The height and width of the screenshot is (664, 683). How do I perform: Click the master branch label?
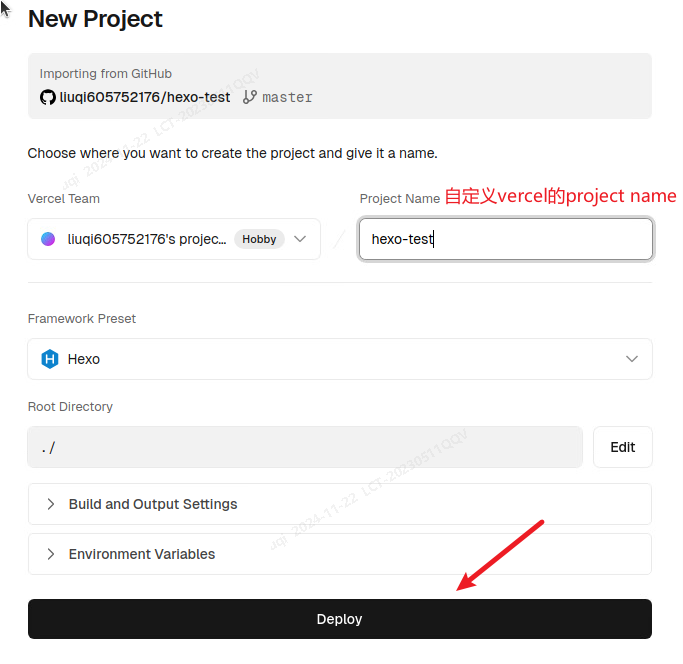click(287, 97)
